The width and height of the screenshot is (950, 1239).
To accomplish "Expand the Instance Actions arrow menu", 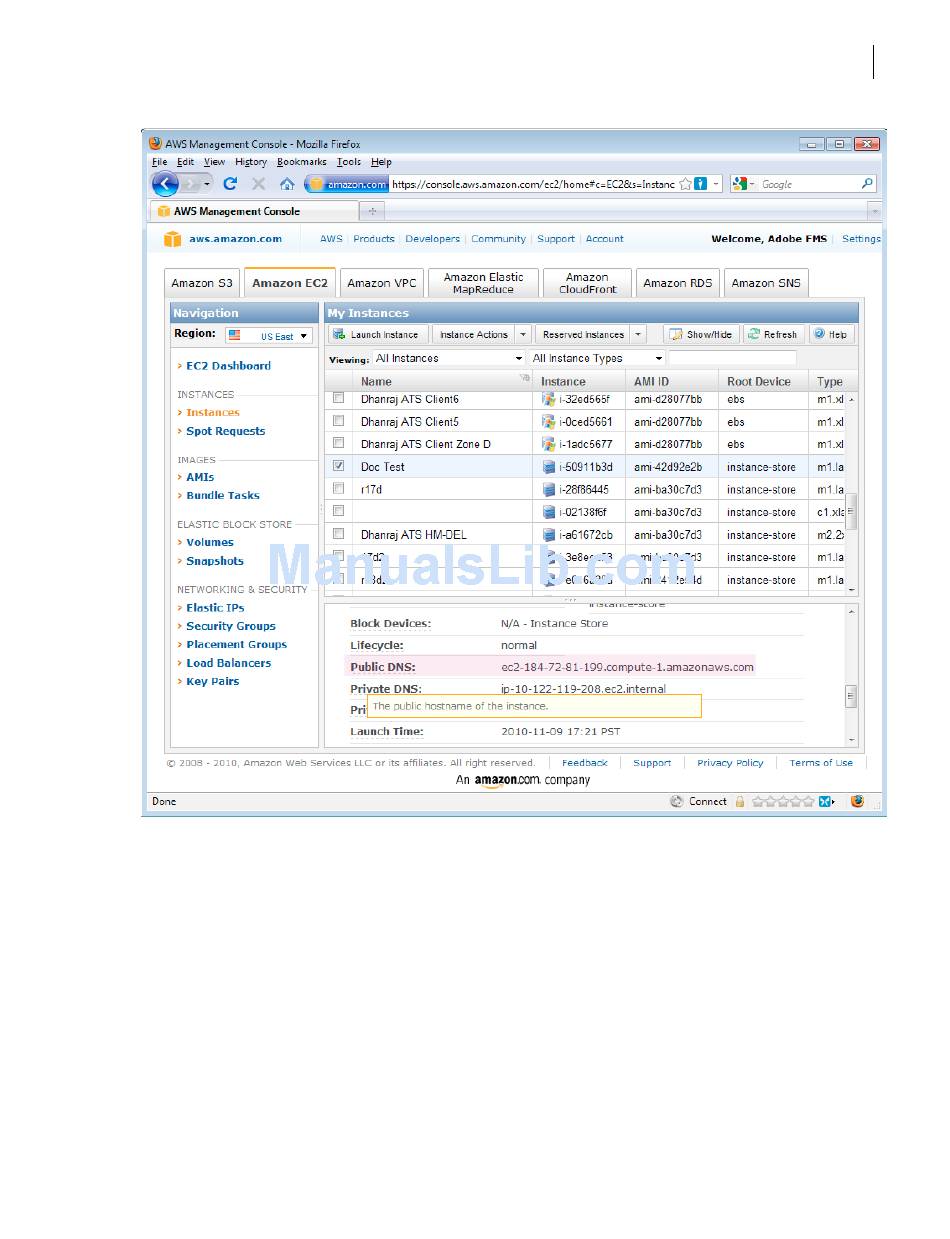I will coord(522,335).
